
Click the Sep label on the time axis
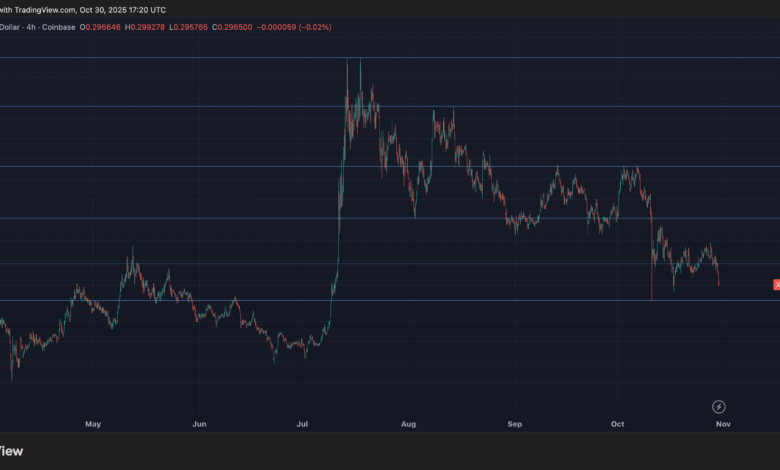click(514, 424)
